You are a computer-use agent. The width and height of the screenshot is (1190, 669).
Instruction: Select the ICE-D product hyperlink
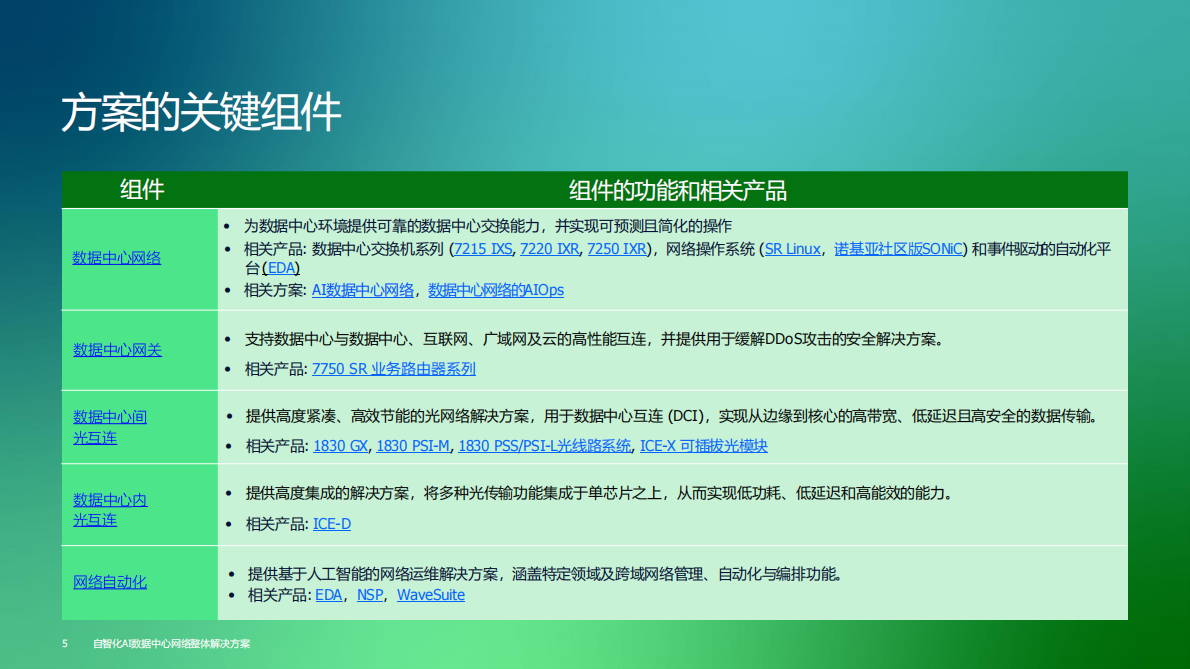click(332, 523)
